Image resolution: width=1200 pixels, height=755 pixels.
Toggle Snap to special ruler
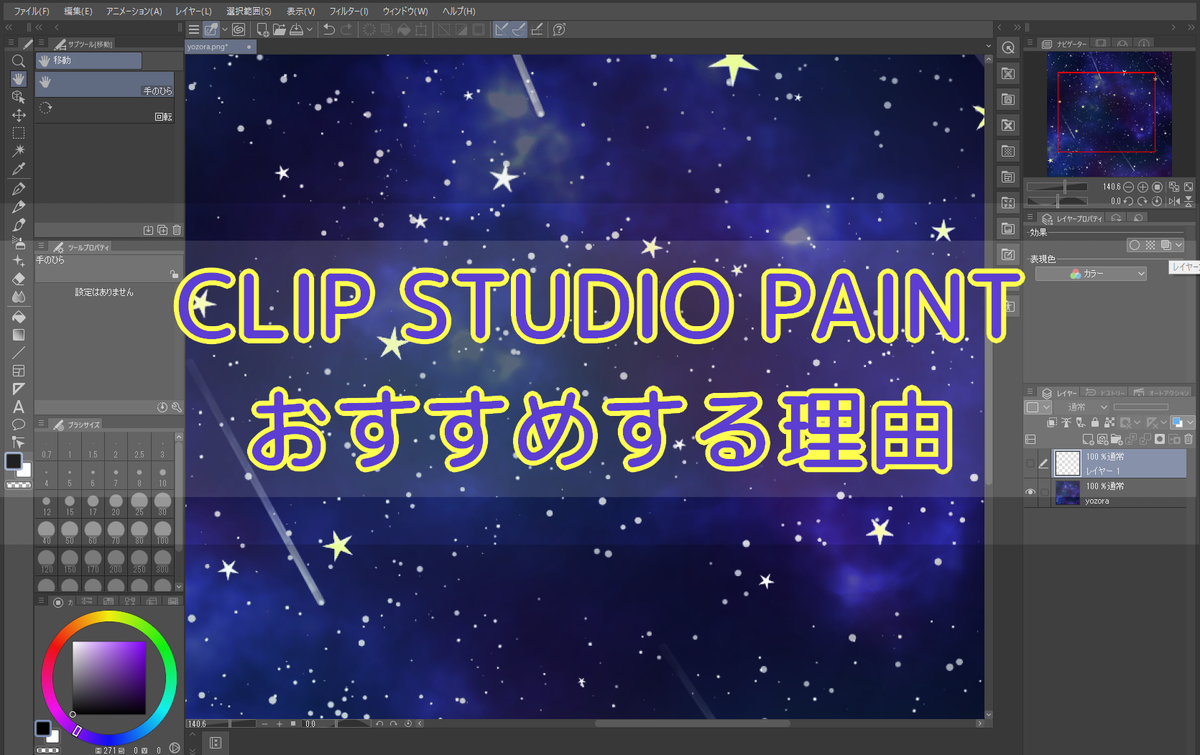519,29
